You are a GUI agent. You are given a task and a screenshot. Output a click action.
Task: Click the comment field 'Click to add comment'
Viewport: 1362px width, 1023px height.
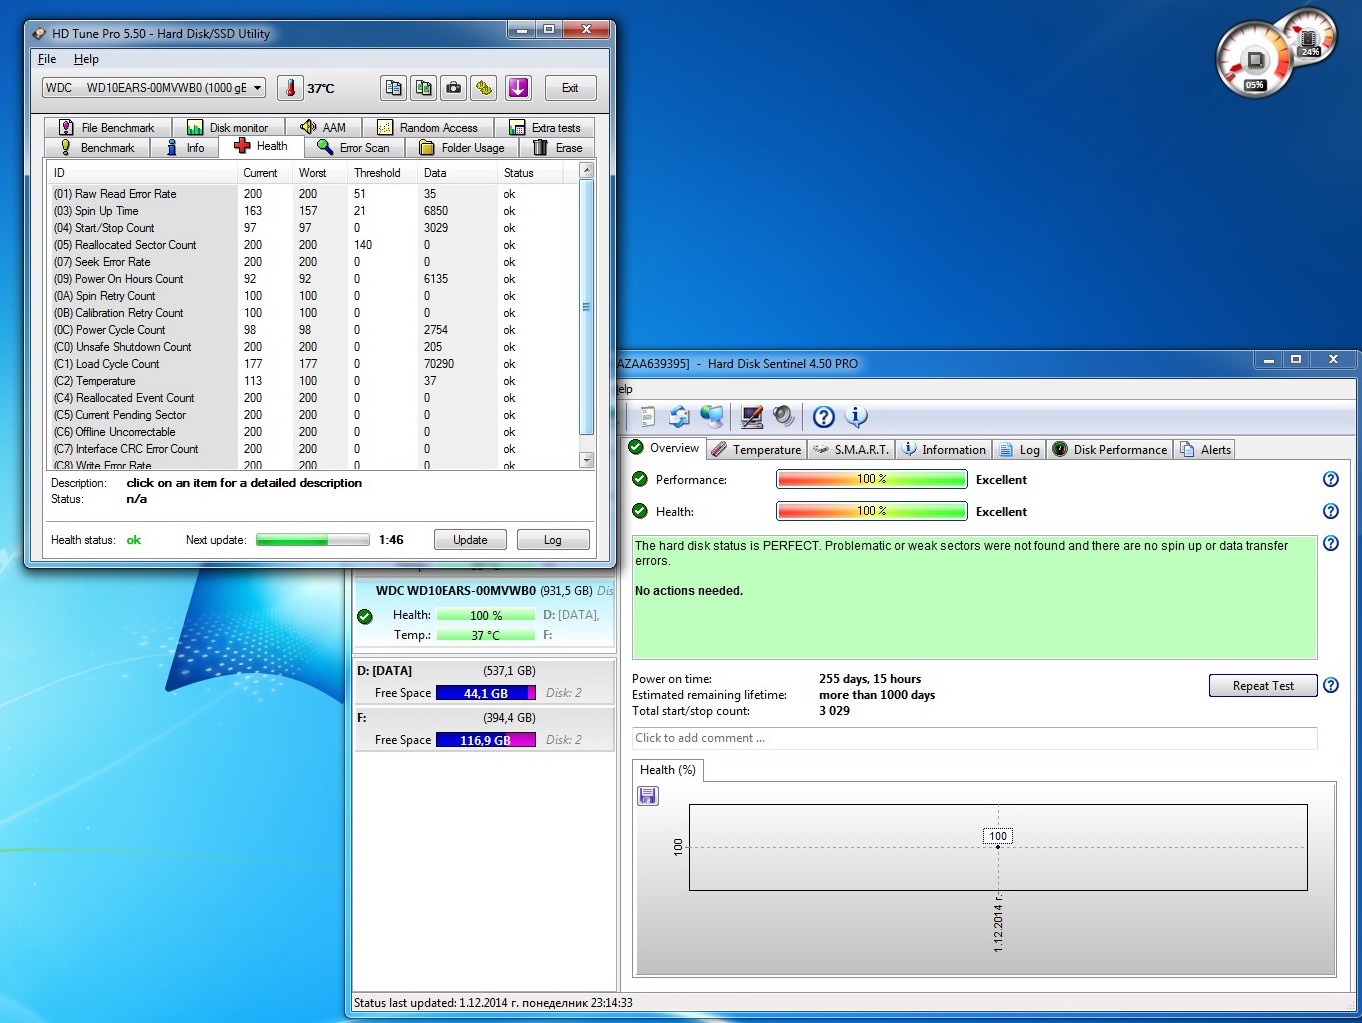point(974,738)
